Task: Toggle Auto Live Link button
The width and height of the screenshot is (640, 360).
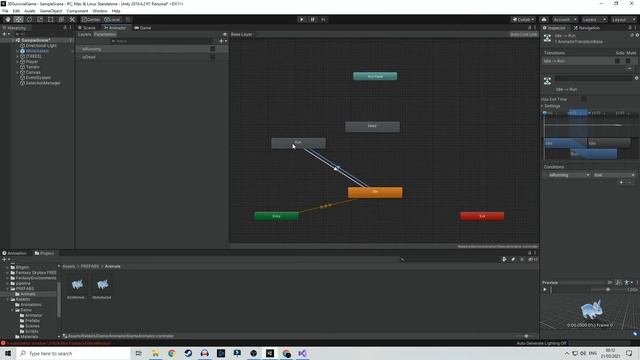Action: (x=524, y=34)
